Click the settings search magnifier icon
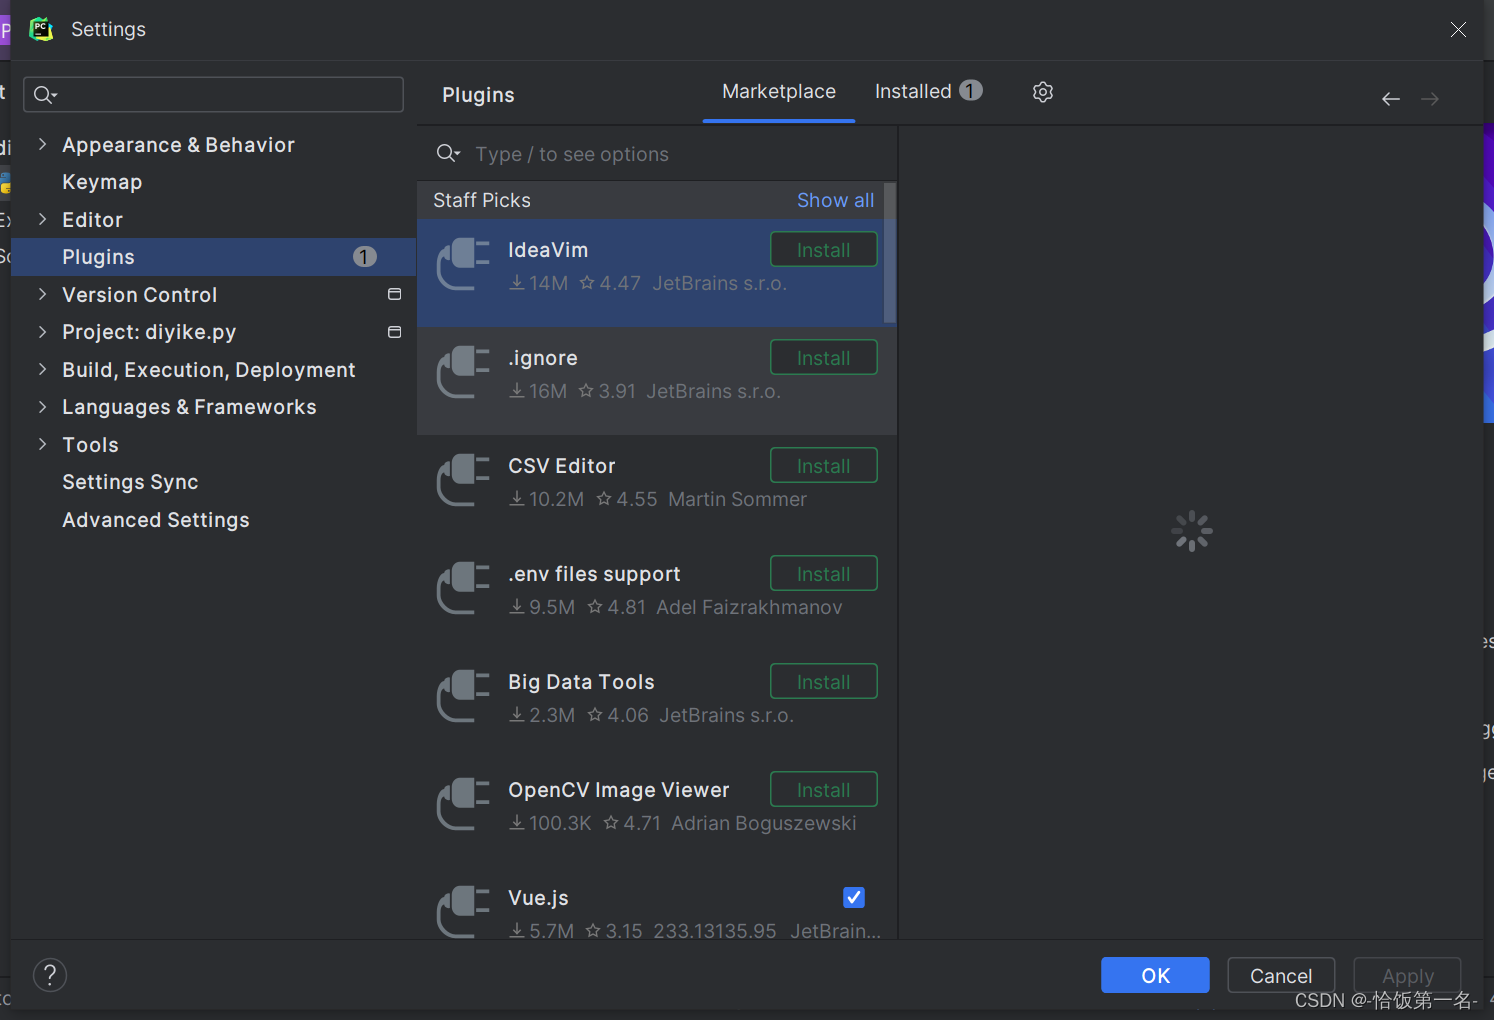The image size is (1494, 1020). coord(45,95)
